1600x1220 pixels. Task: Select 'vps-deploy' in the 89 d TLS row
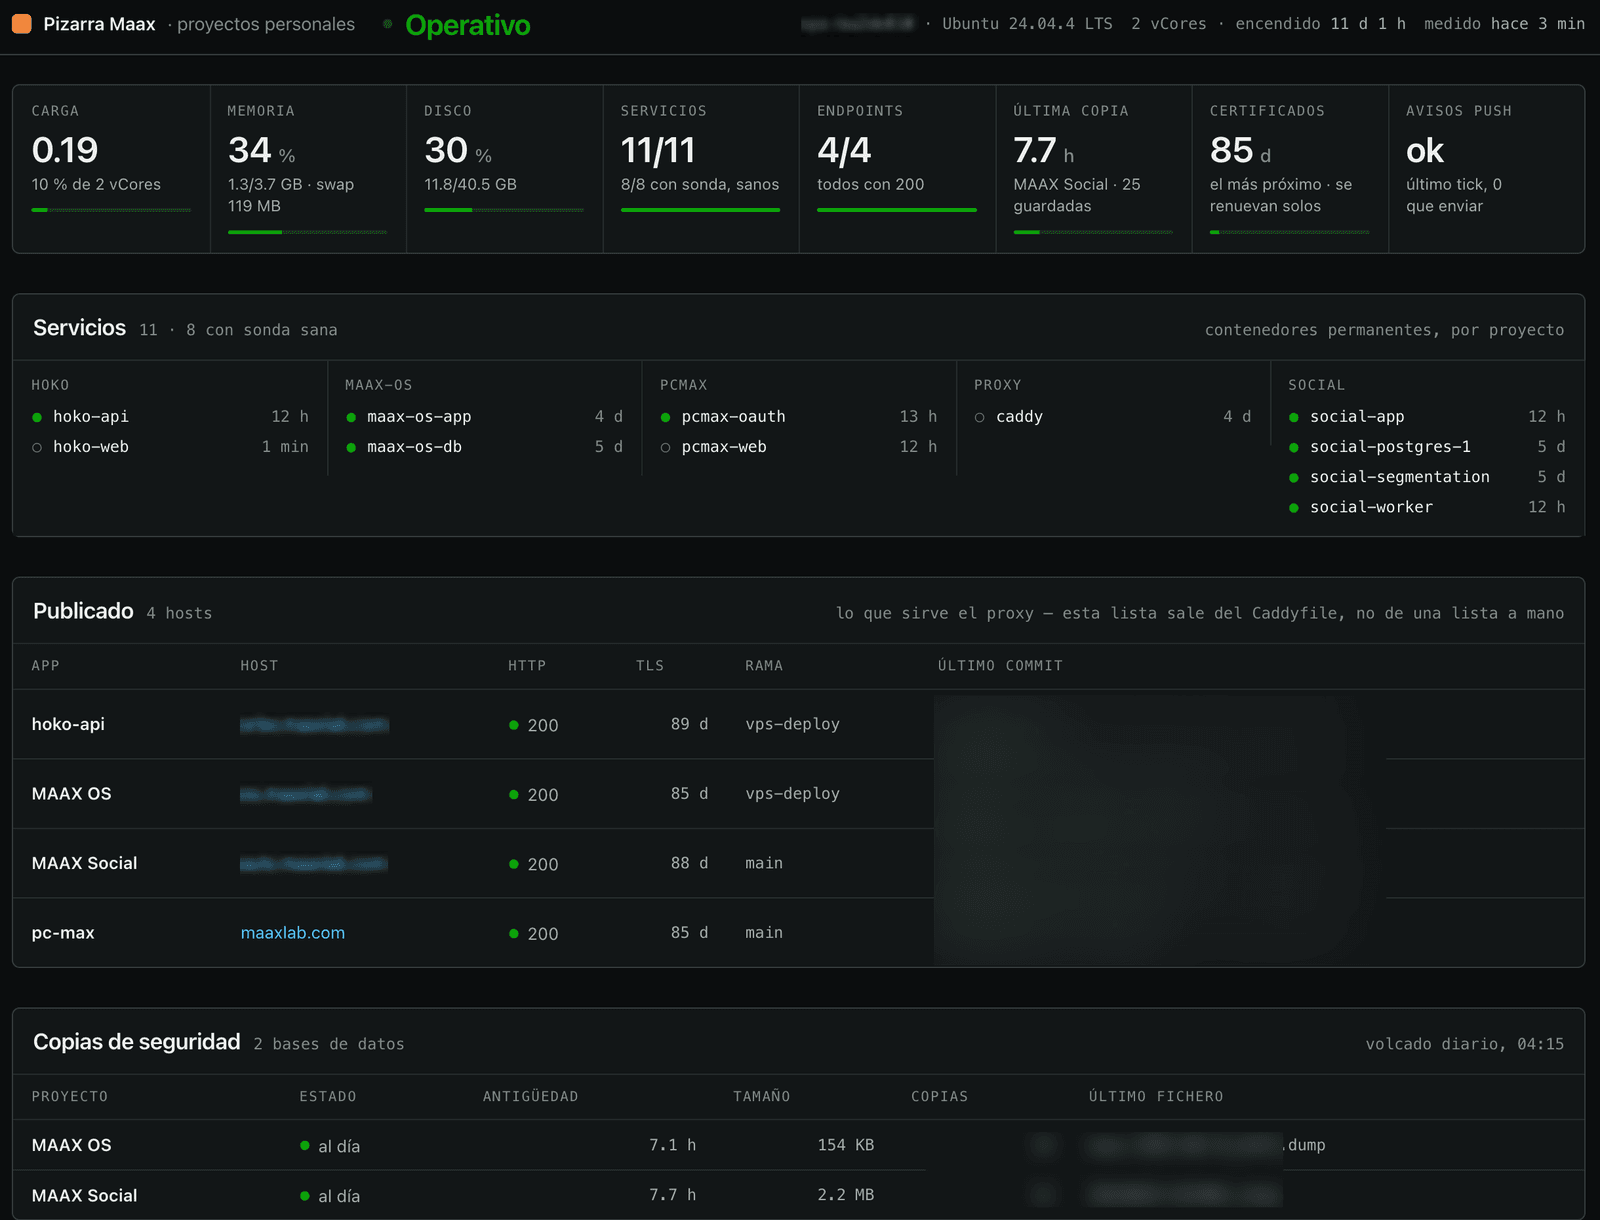792,724
